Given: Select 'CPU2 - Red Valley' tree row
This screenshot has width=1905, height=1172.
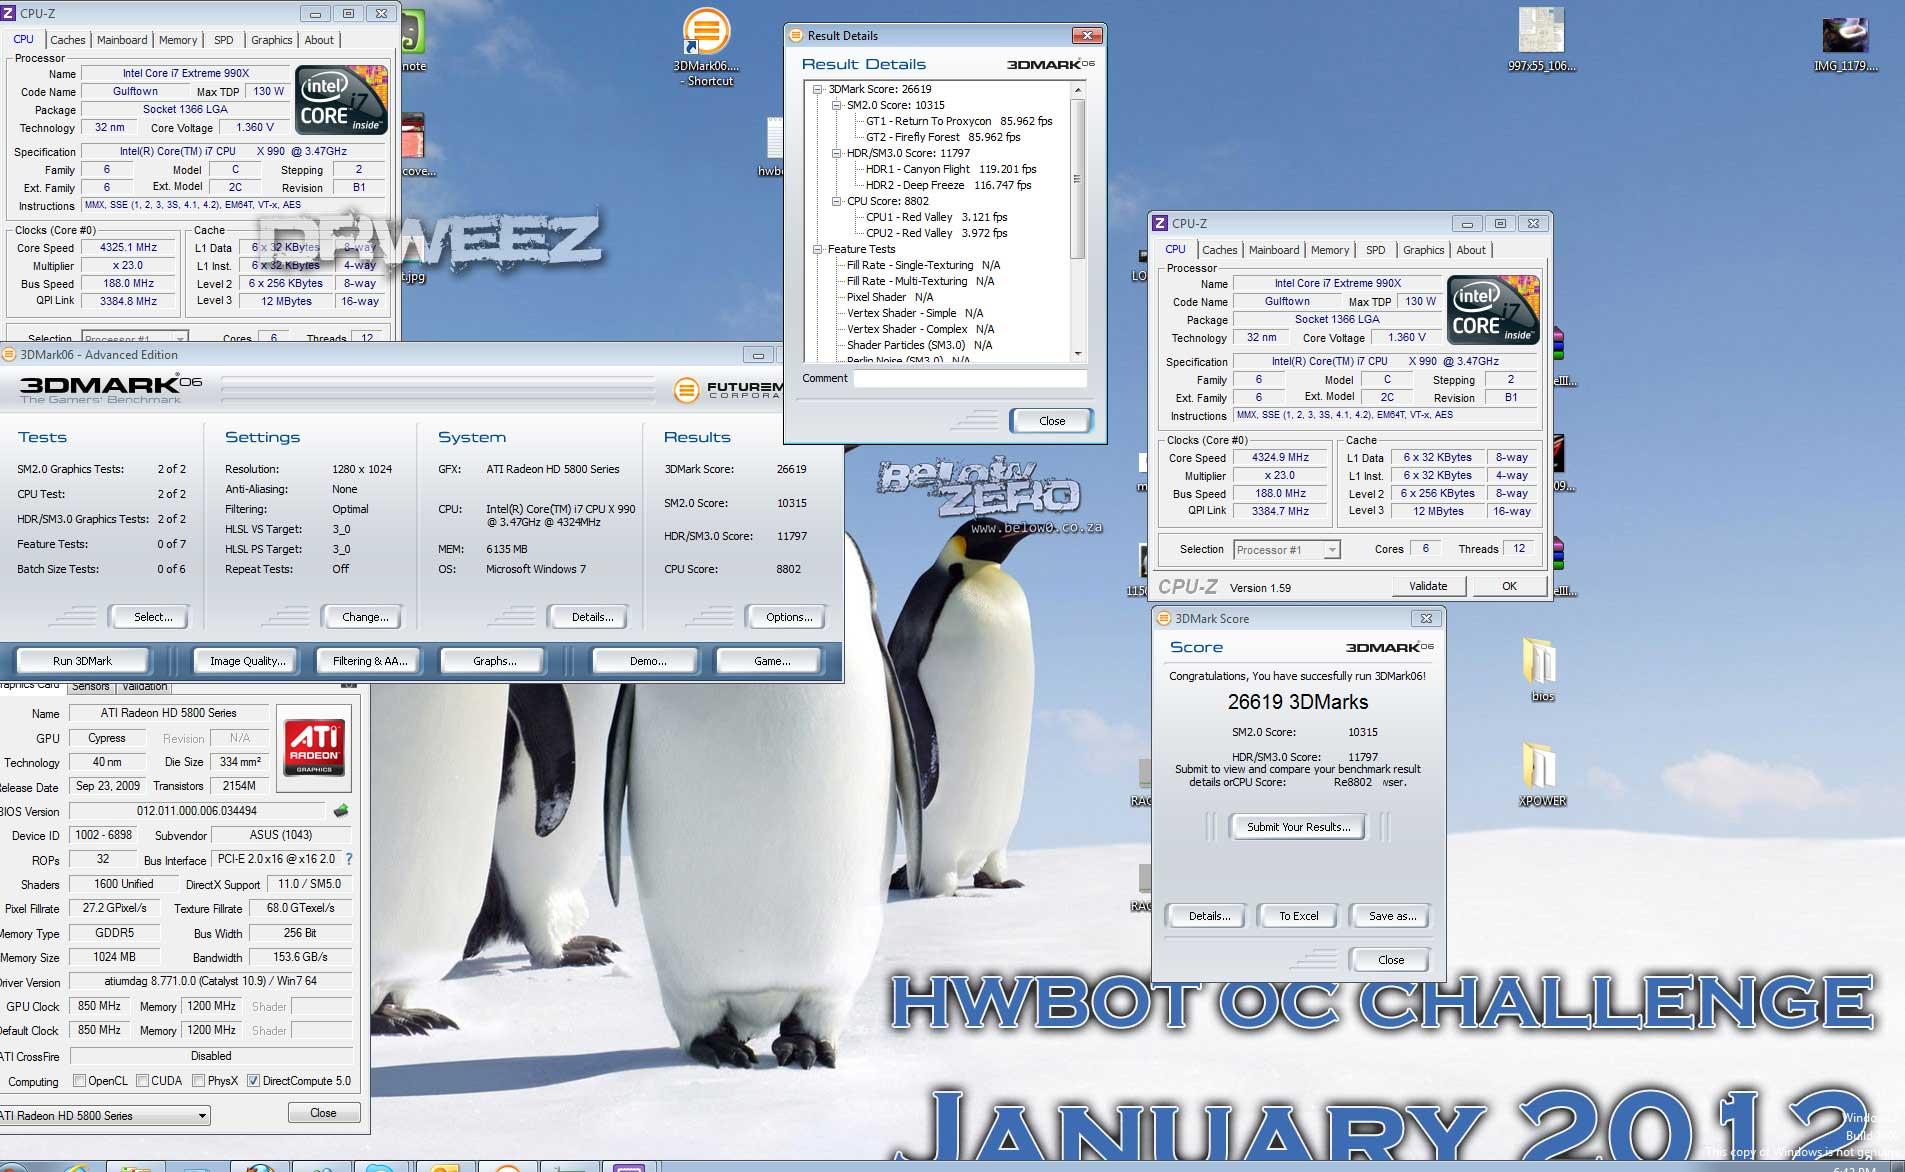Looking at the screenshot, I should click(x=936, y=233).
